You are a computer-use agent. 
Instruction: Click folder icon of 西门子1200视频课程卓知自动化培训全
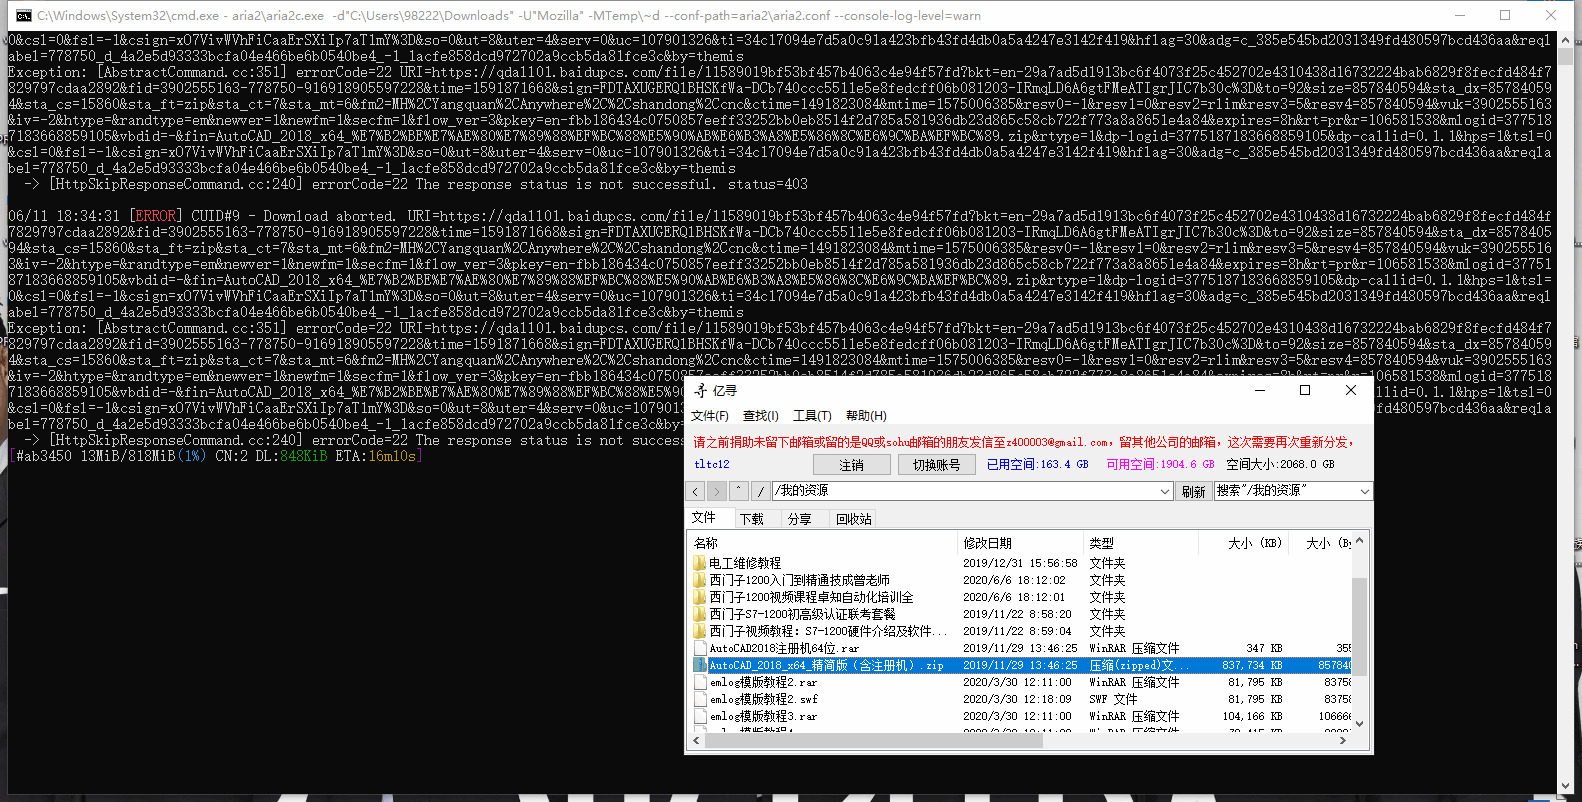pyautogui.click(x=700, y=597)
